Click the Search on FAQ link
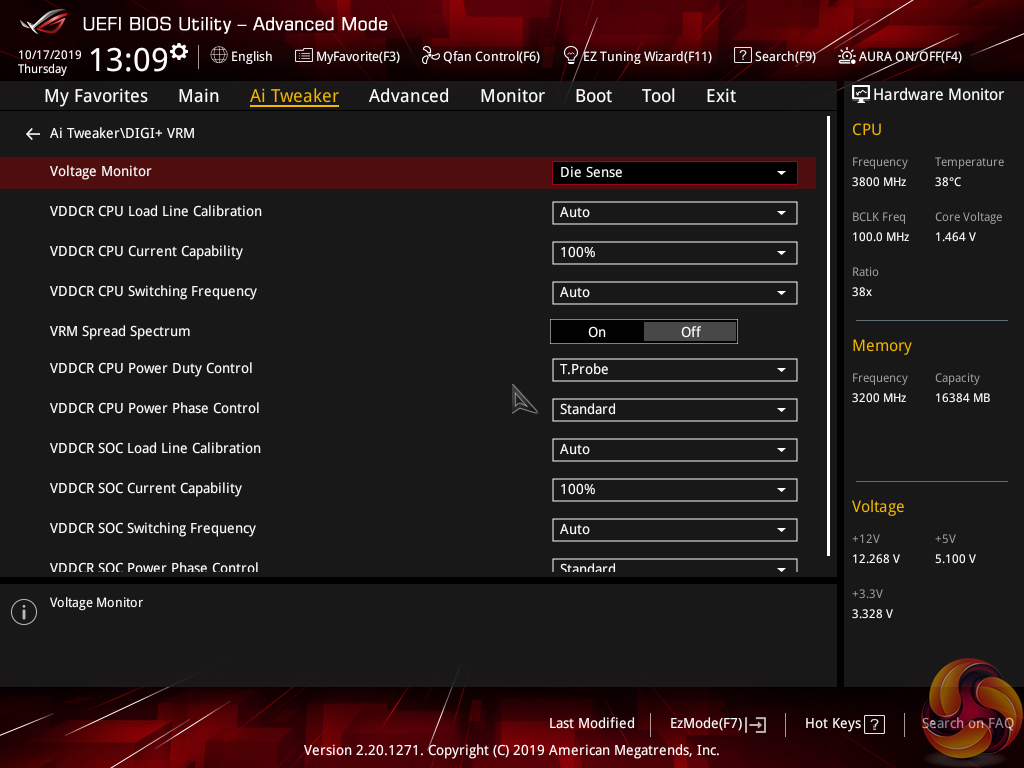Viewport: 1024px width, 768px height. (966, 724)
